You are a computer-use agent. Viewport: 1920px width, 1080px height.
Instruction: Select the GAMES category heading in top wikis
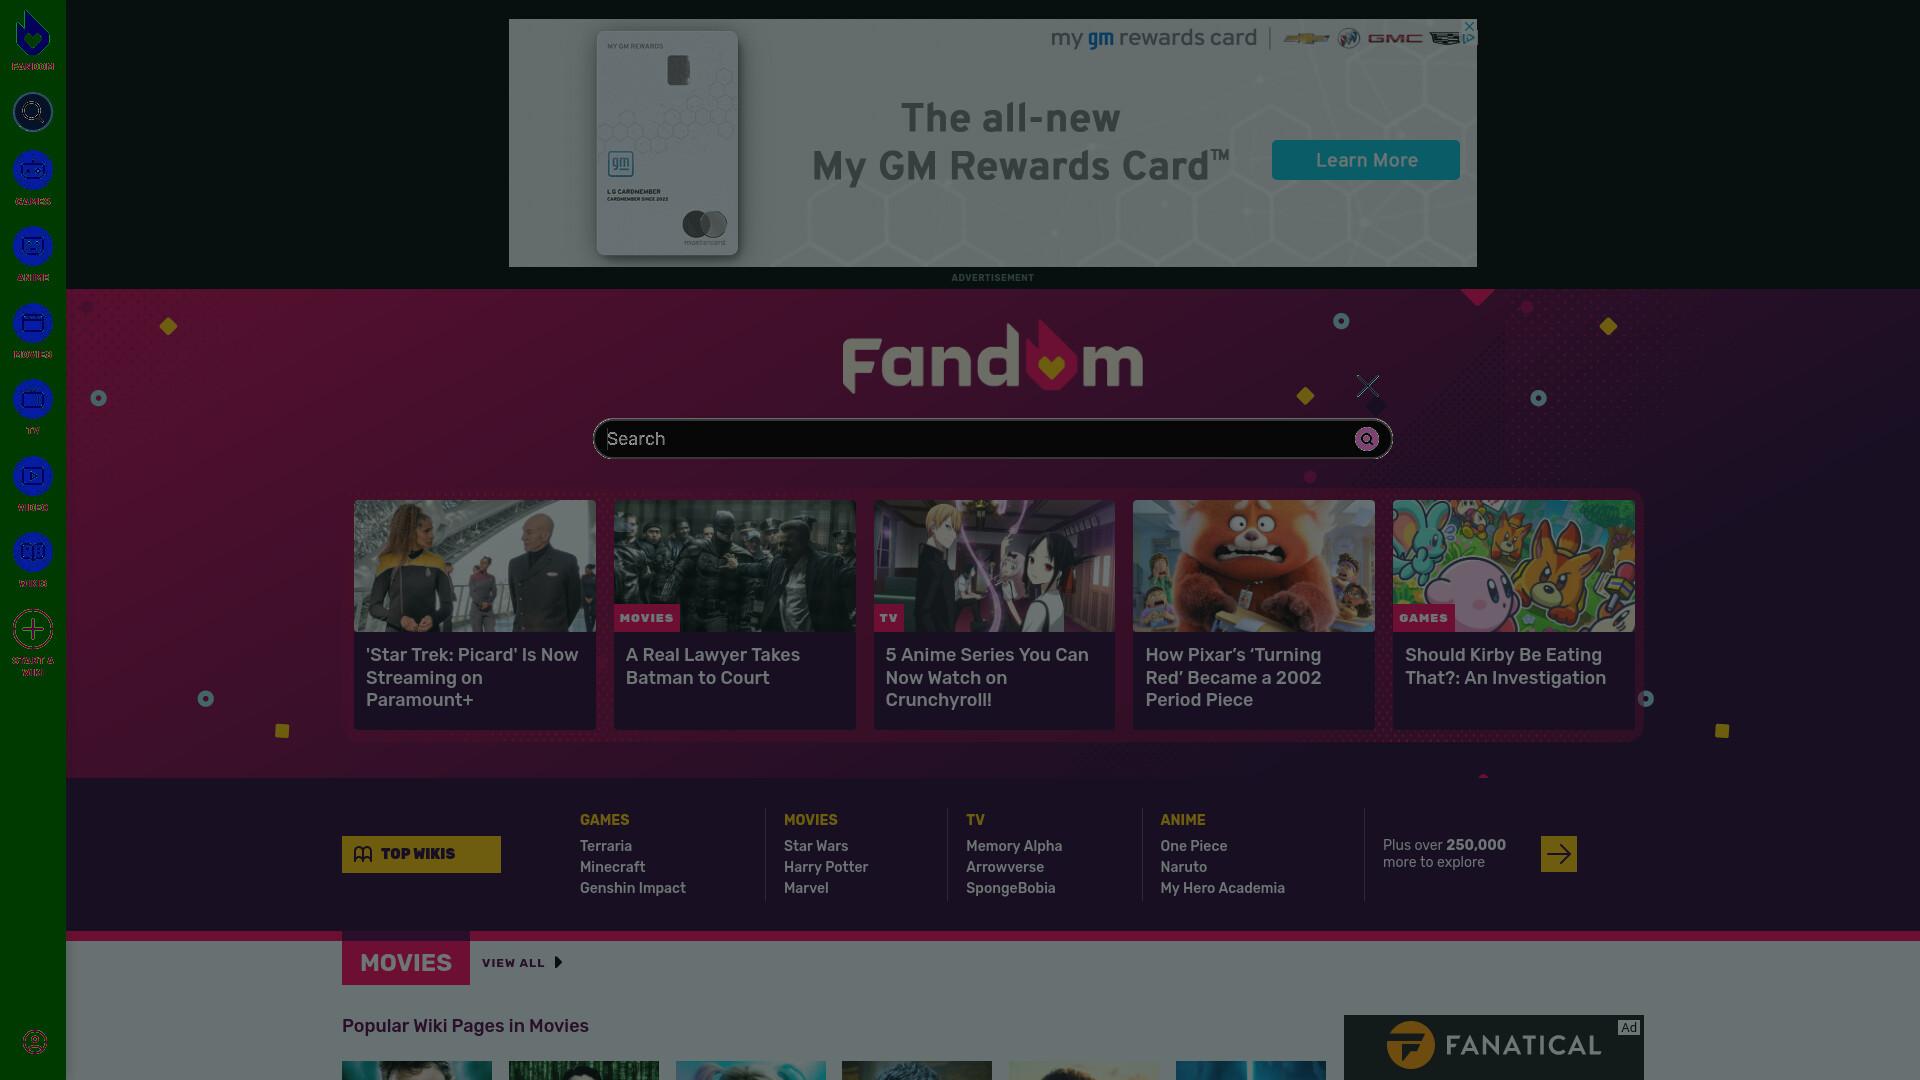tap(605, 820)
